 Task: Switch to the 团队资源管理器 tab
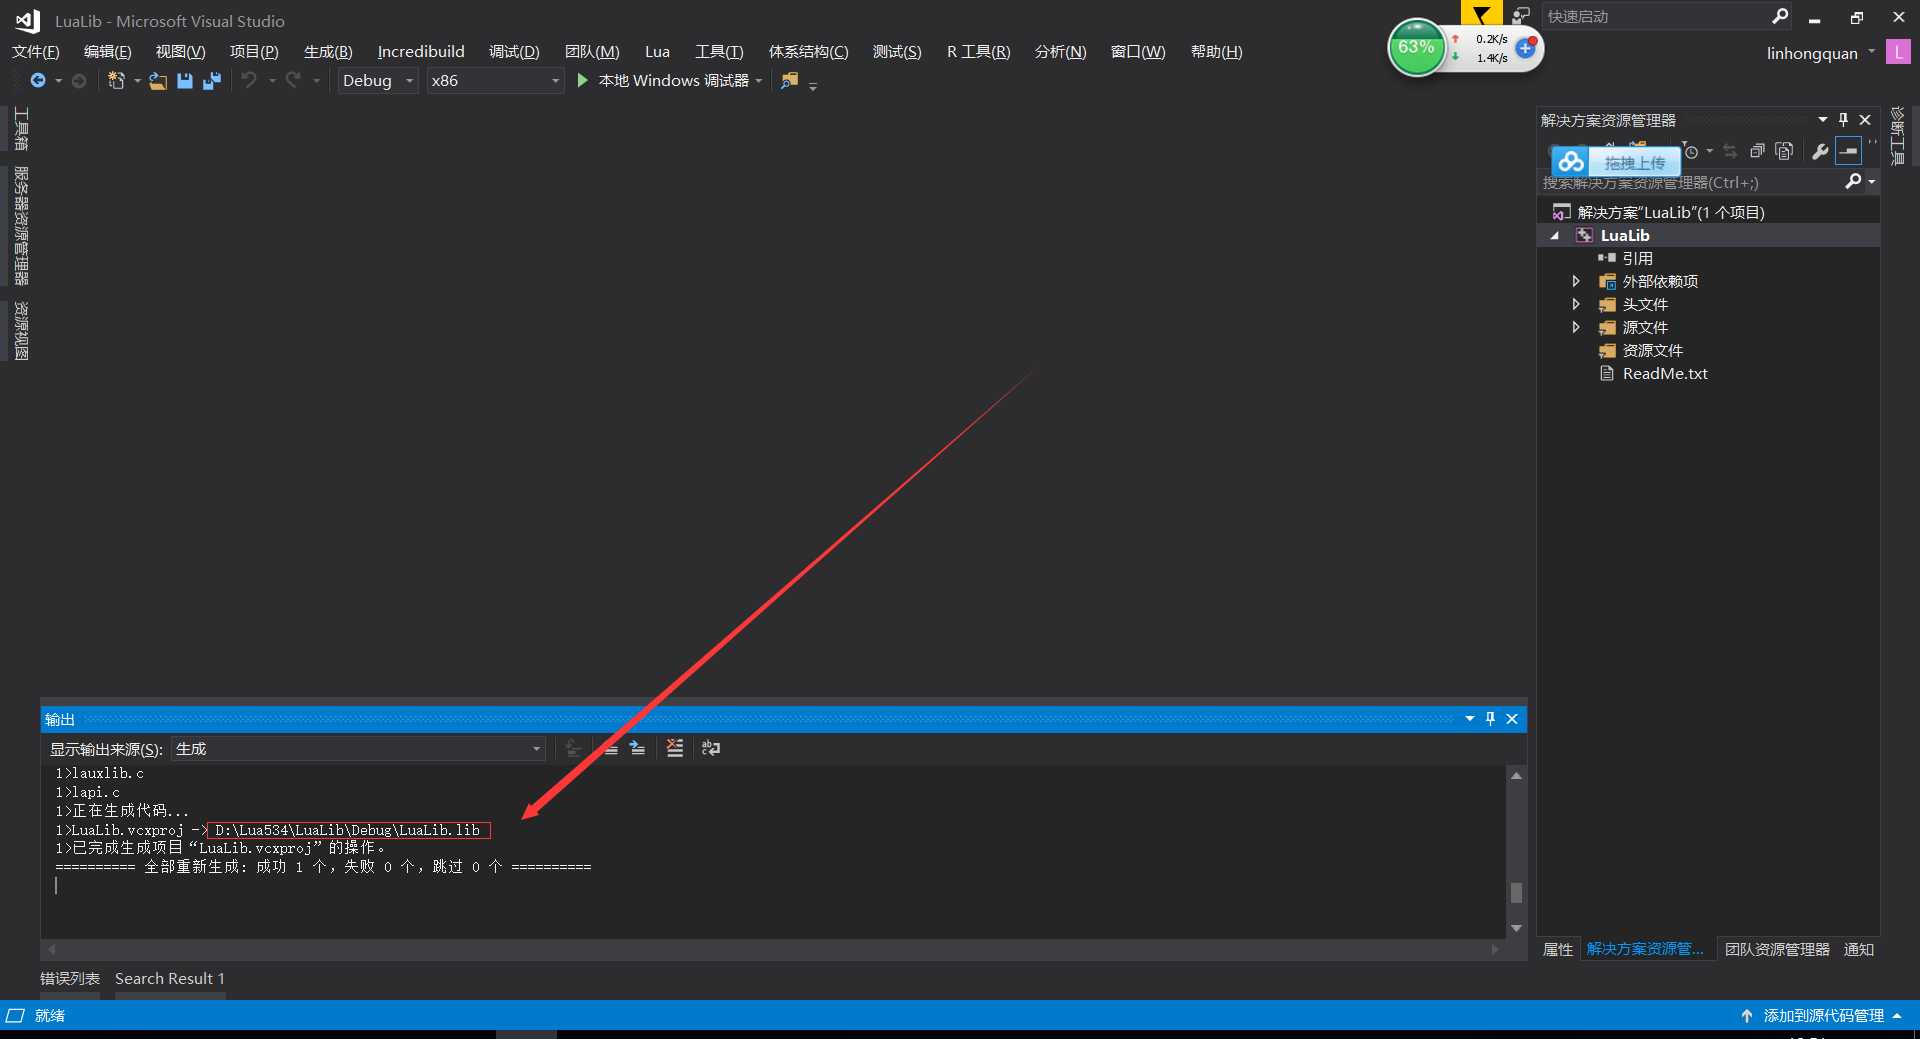pos(1777,949)
